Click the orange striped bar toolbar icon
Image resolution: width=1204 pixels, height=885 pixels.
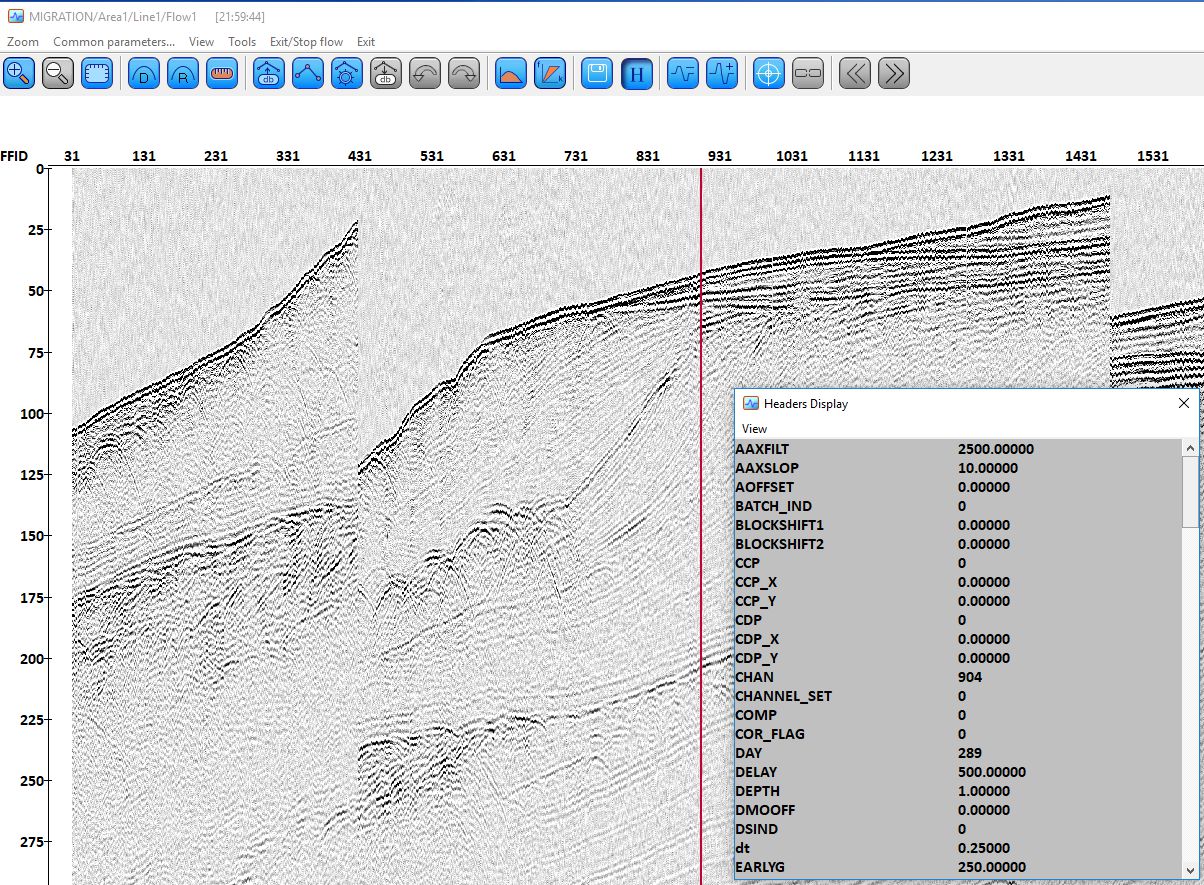[x=222, y=74]
